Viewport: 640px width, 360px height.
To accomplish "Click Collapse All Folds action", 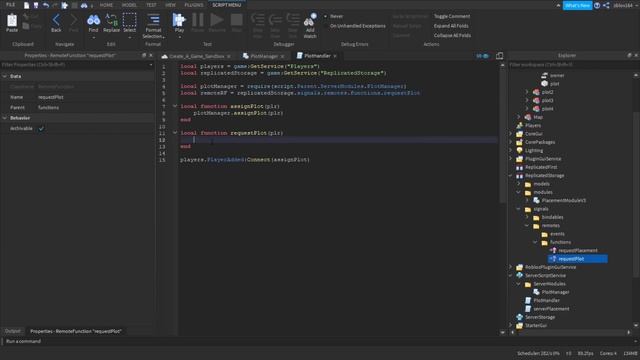I will (452, 36).
